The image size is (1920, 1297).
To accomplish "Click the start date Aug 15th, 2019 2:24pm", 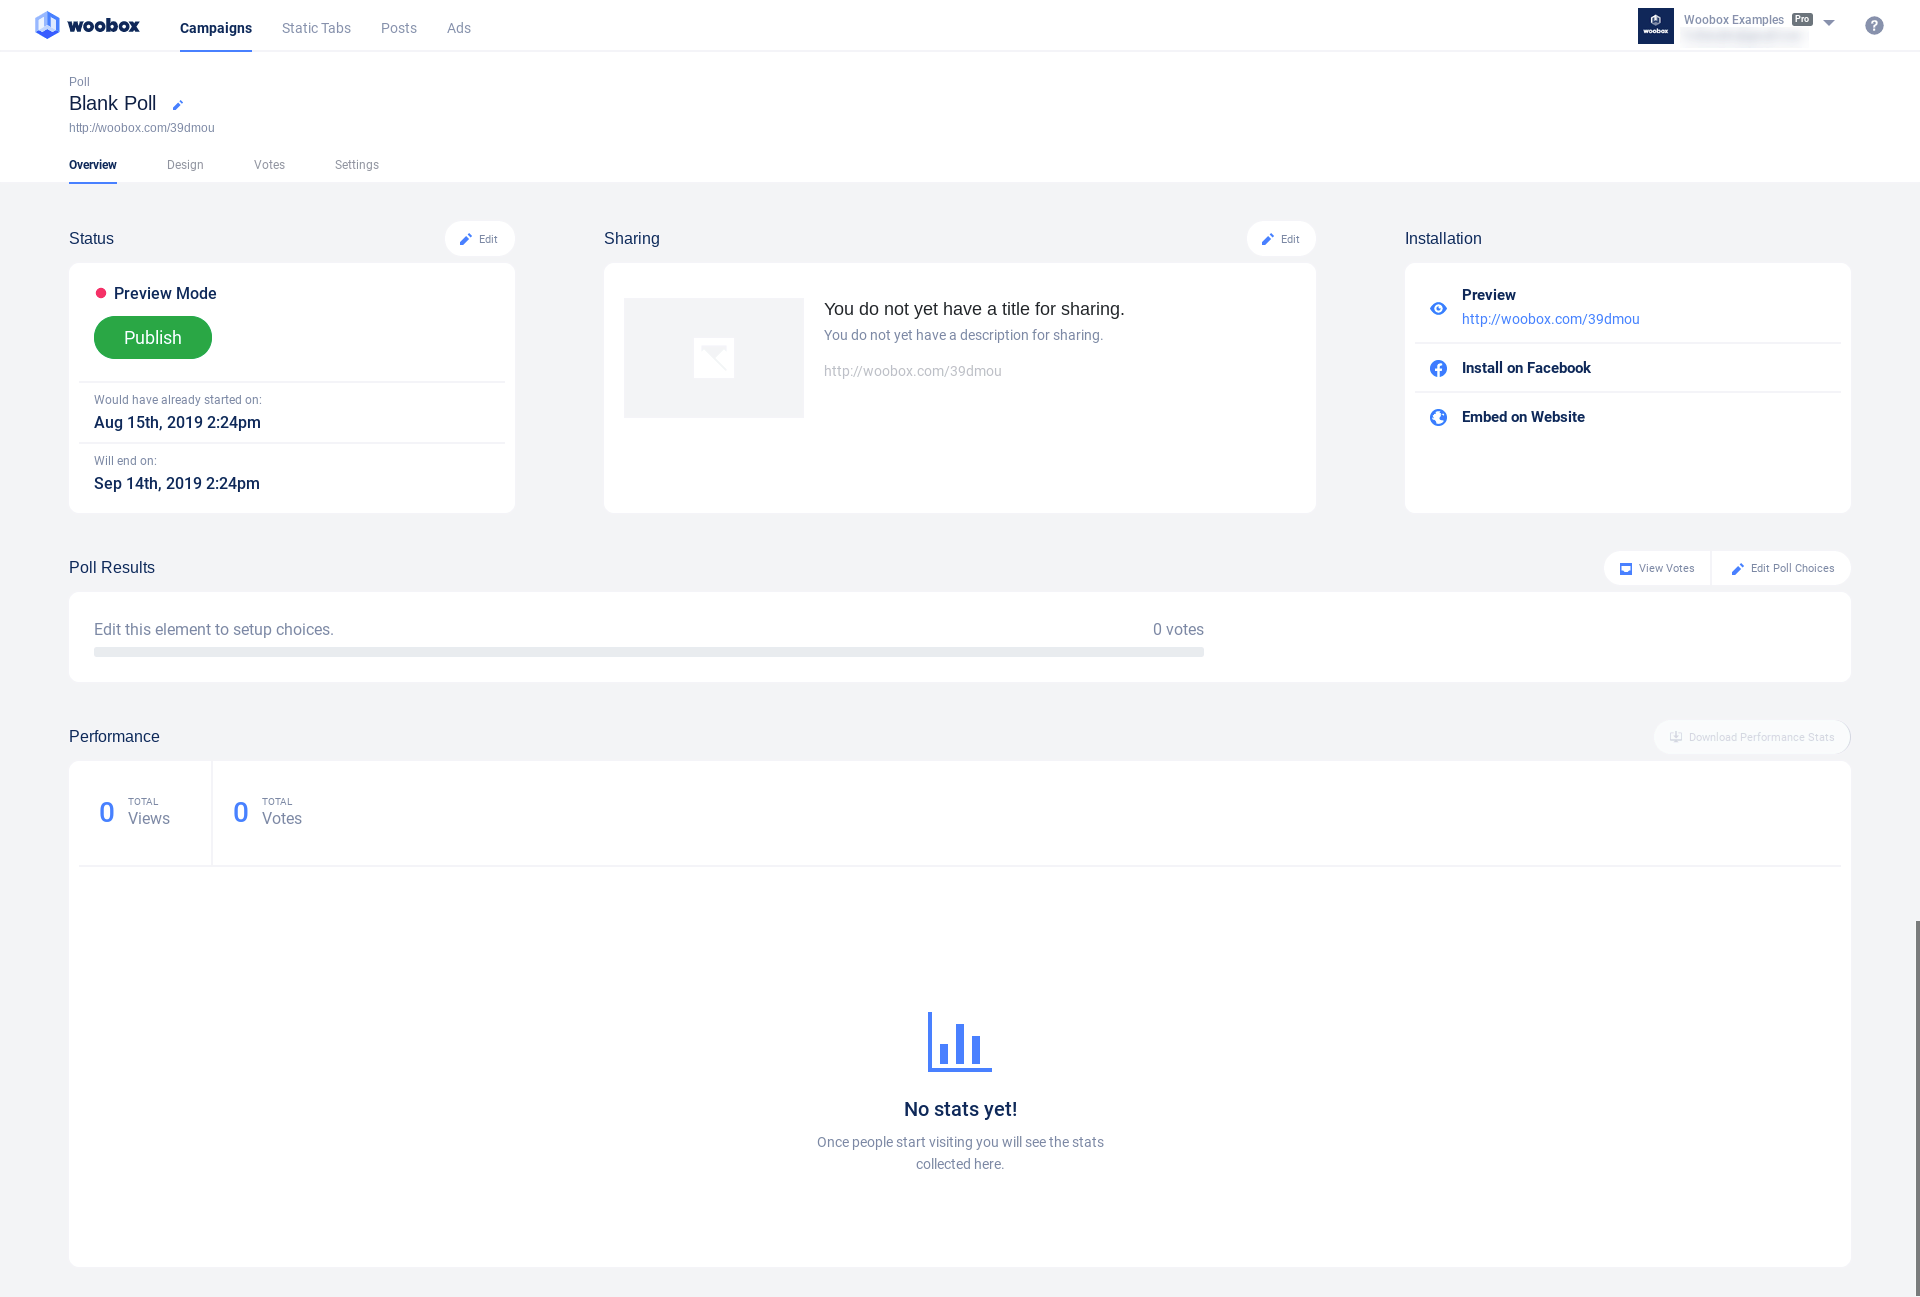I will [177, 422].
